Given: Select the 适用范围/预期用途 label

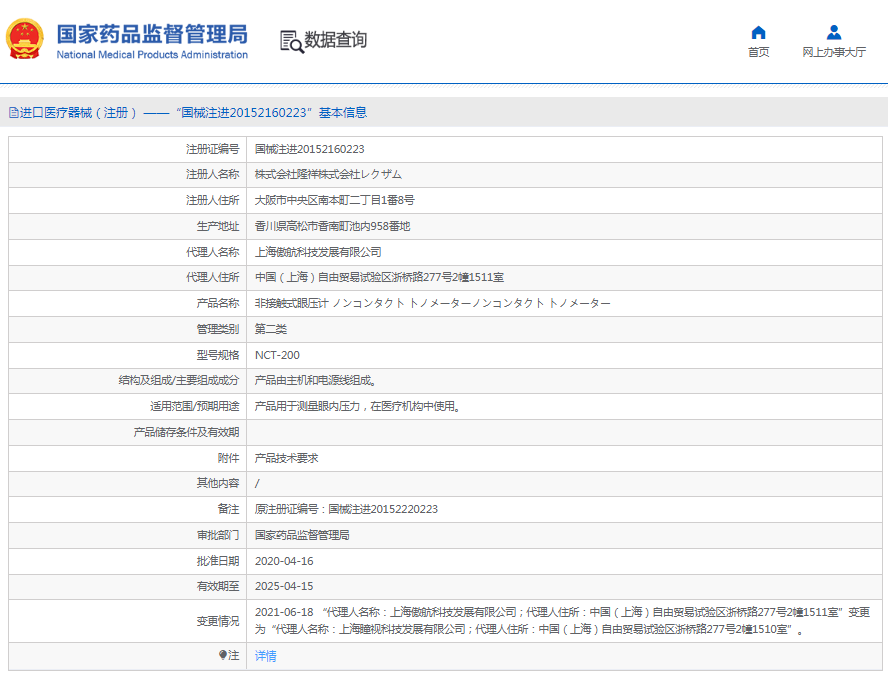Looking at the screenshot, I should [194, 406].
